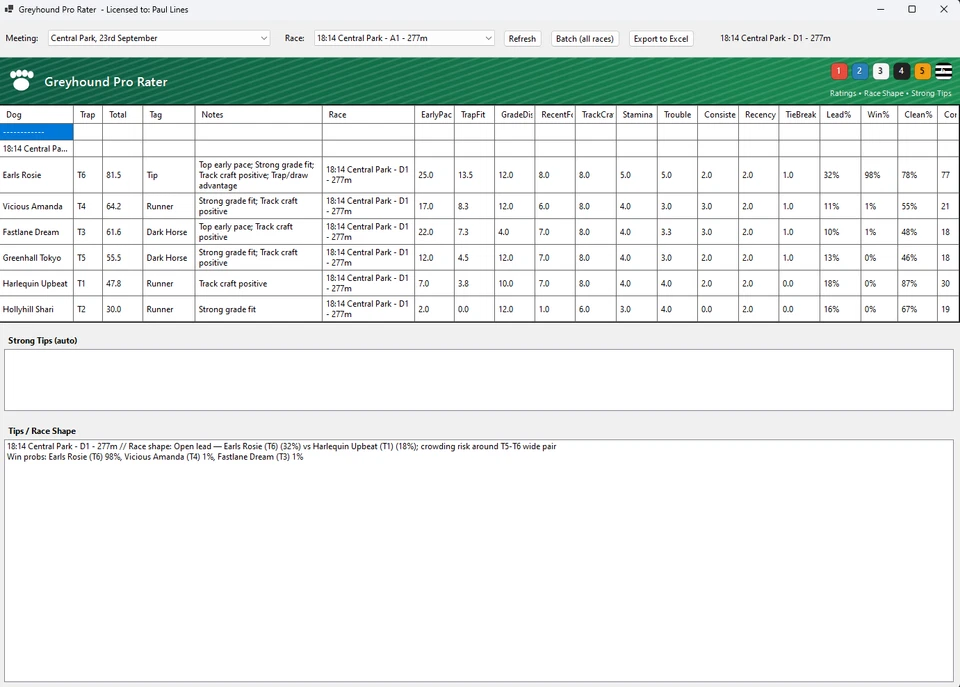
Task: Click the greyhound paw logo in the banner
Action: (x=22, y=80)
